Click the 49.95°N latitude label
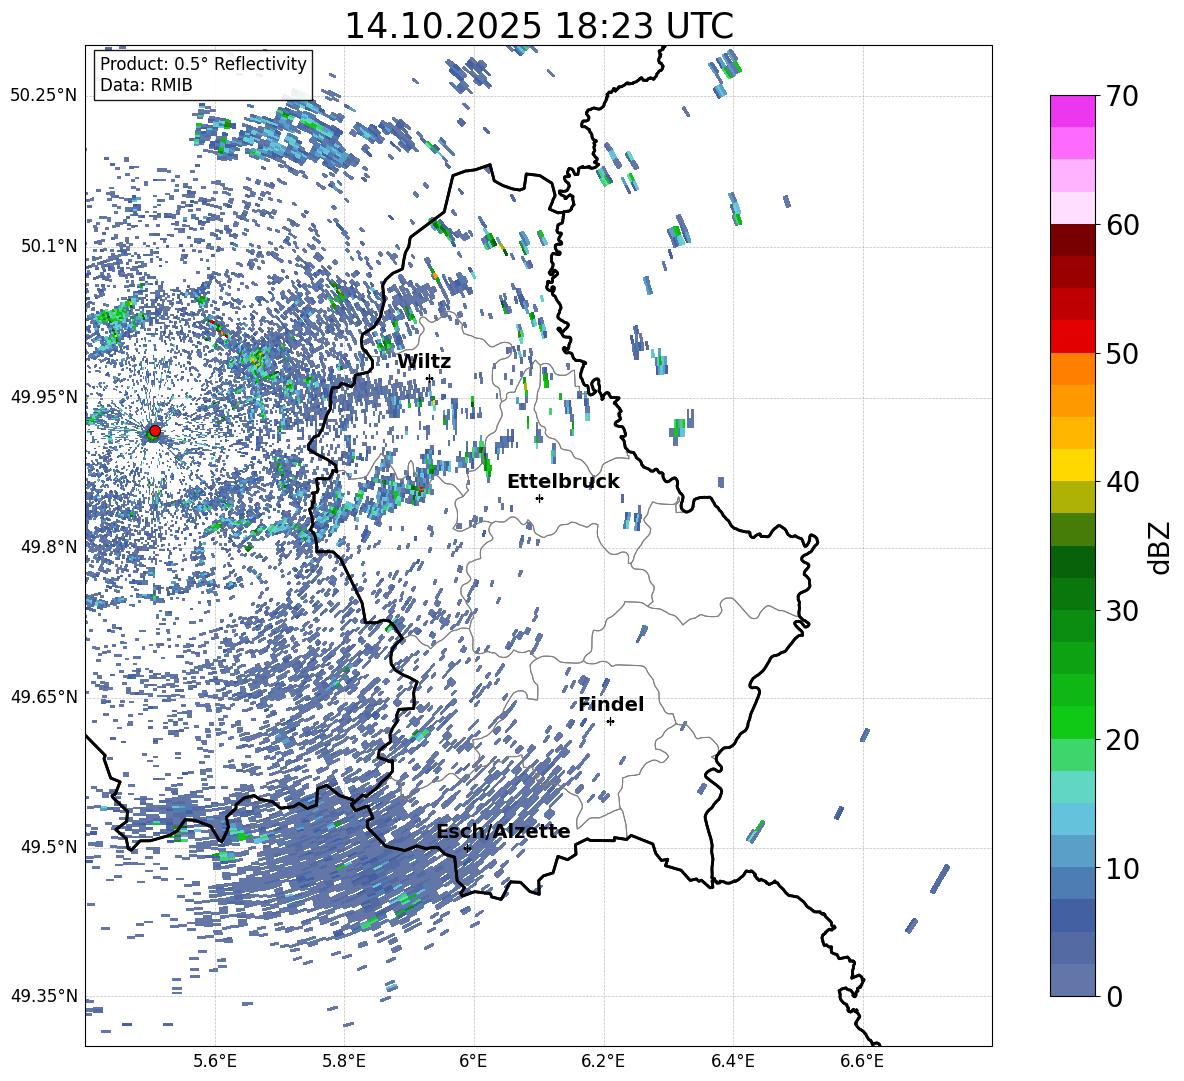 coord(44,396)
